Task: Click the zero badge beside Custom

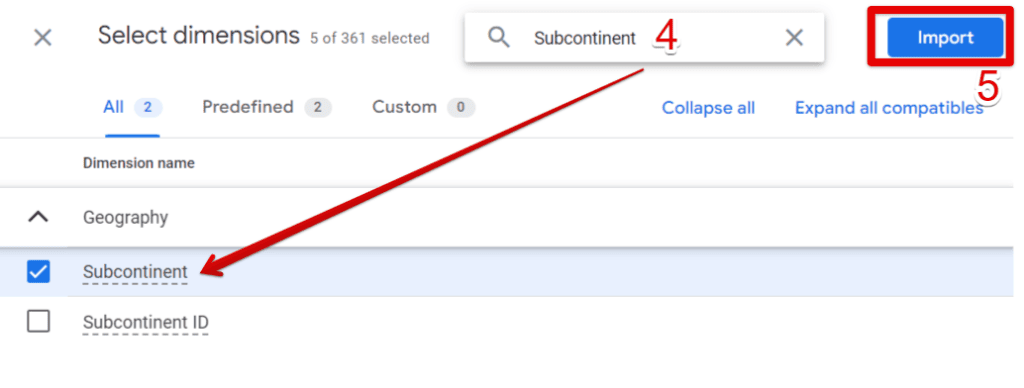Action: 461,107
